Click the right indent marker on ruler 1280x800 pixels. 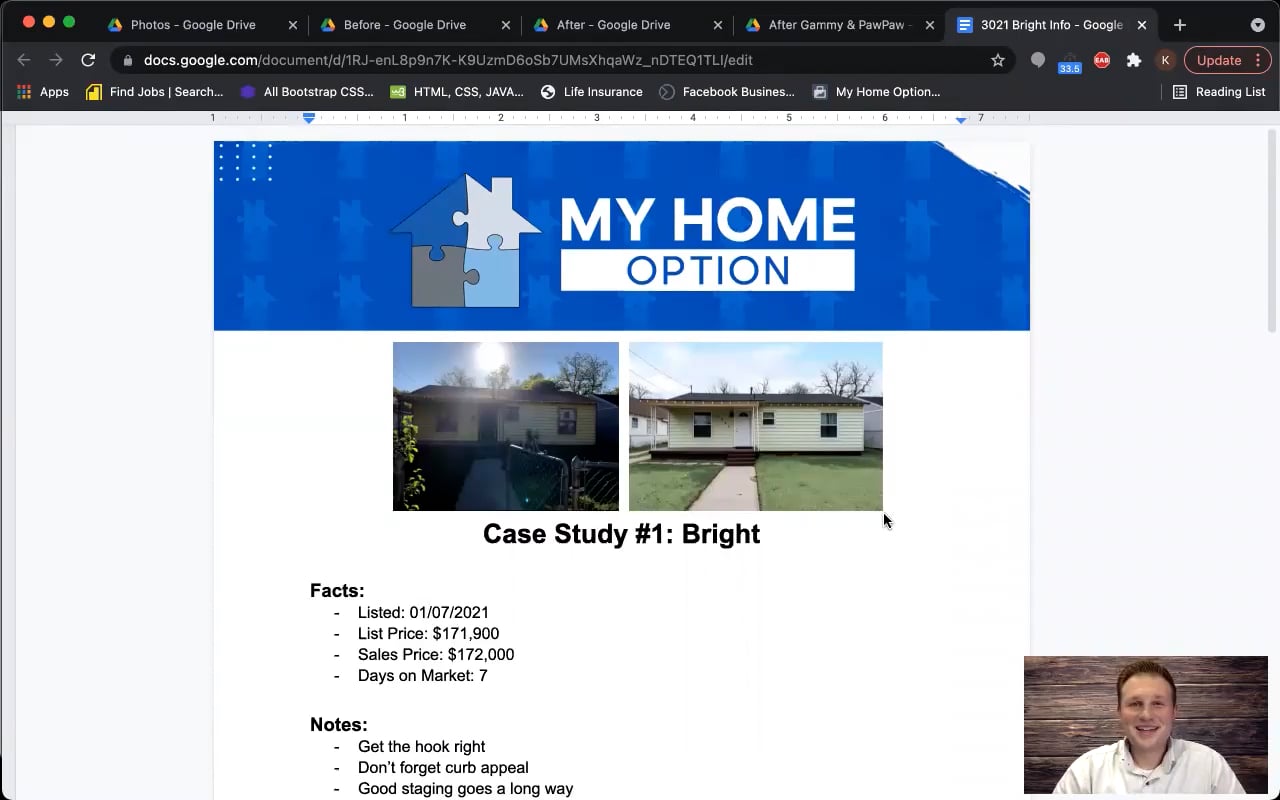(x=961, y=119)
